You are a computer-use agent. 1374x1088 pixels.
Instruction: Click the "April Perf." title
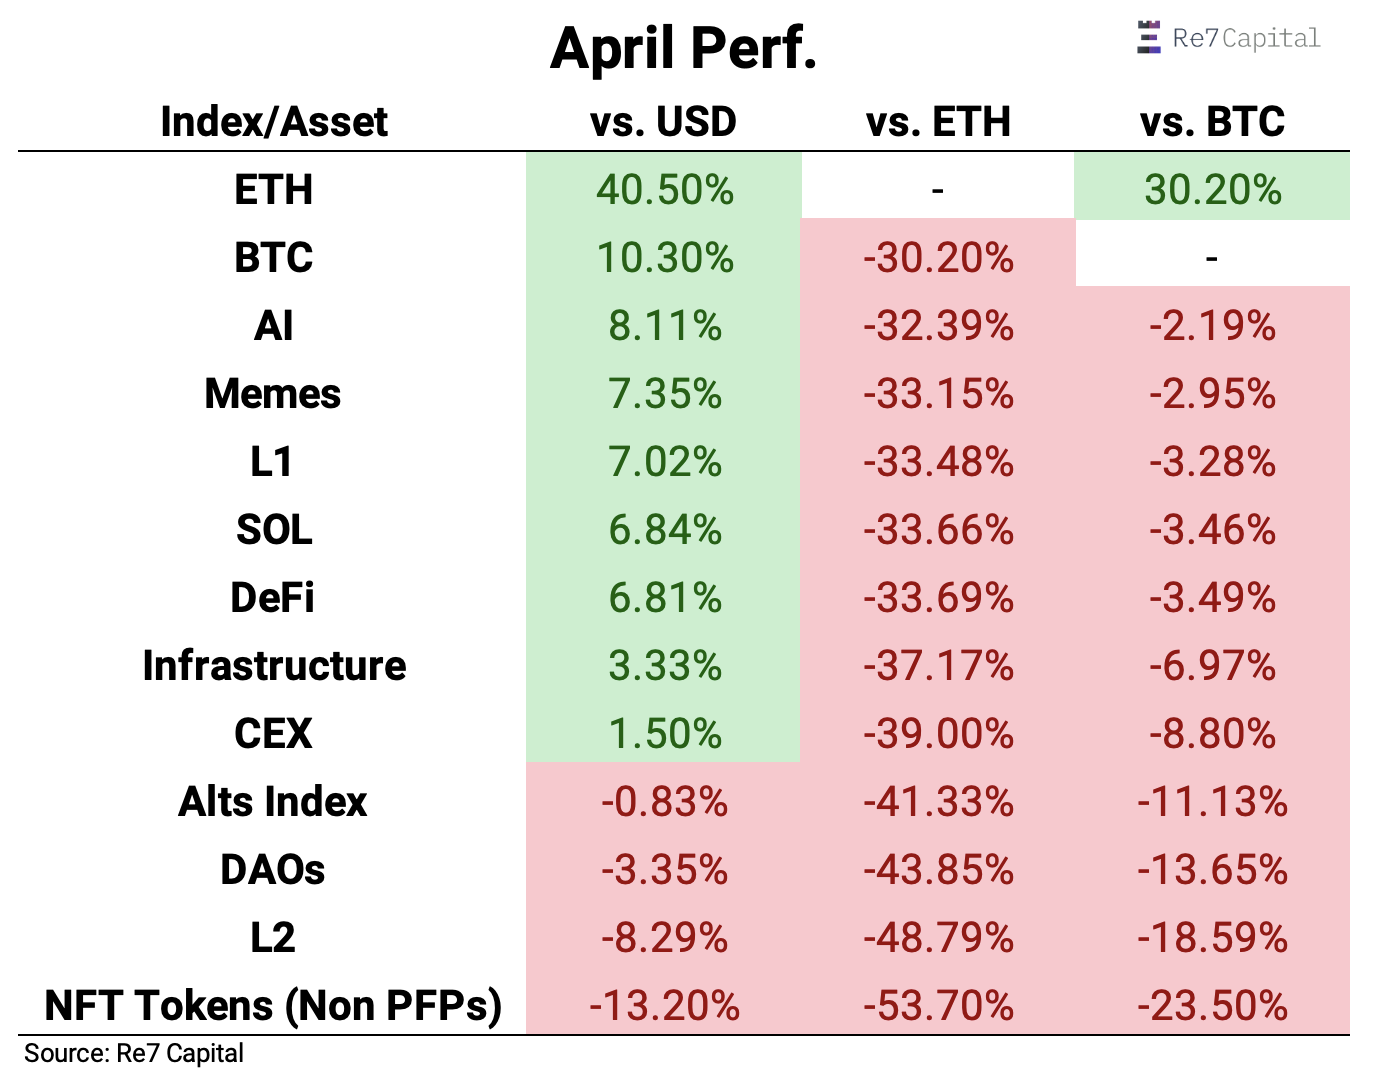pos(684,48)
